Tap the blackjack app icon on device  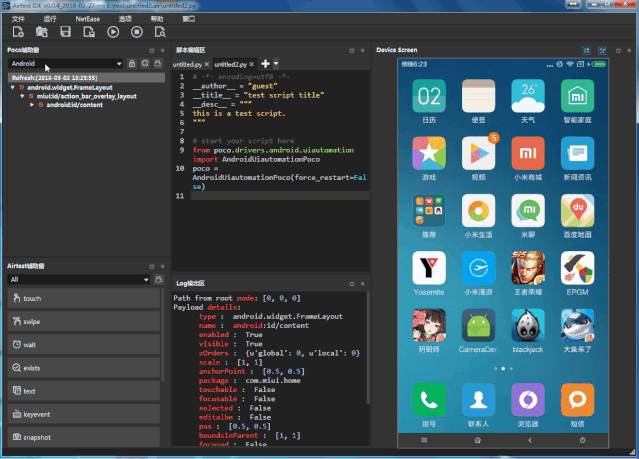pos(528,325)
